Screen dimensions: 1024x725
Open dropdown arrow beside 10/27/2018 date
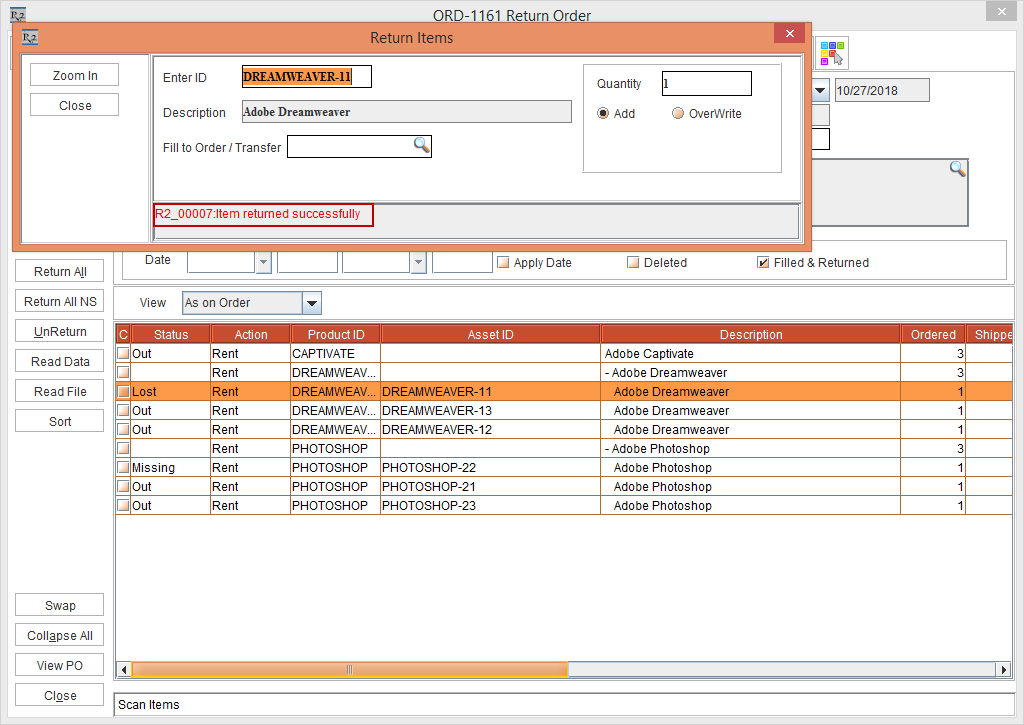820,90
